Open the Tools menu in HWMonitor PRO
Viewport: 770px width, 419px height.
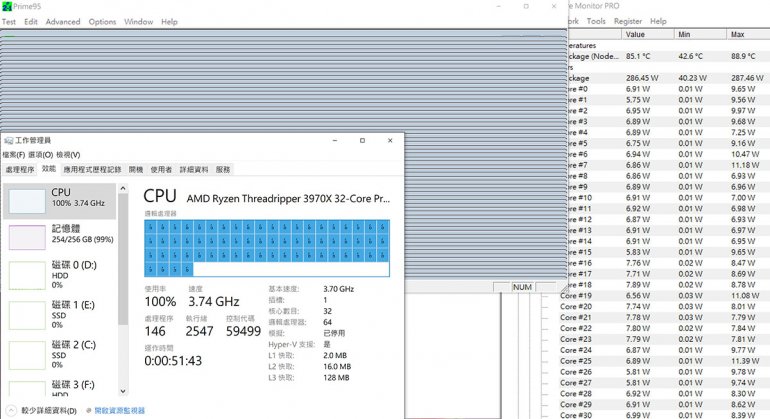point(596,21)
